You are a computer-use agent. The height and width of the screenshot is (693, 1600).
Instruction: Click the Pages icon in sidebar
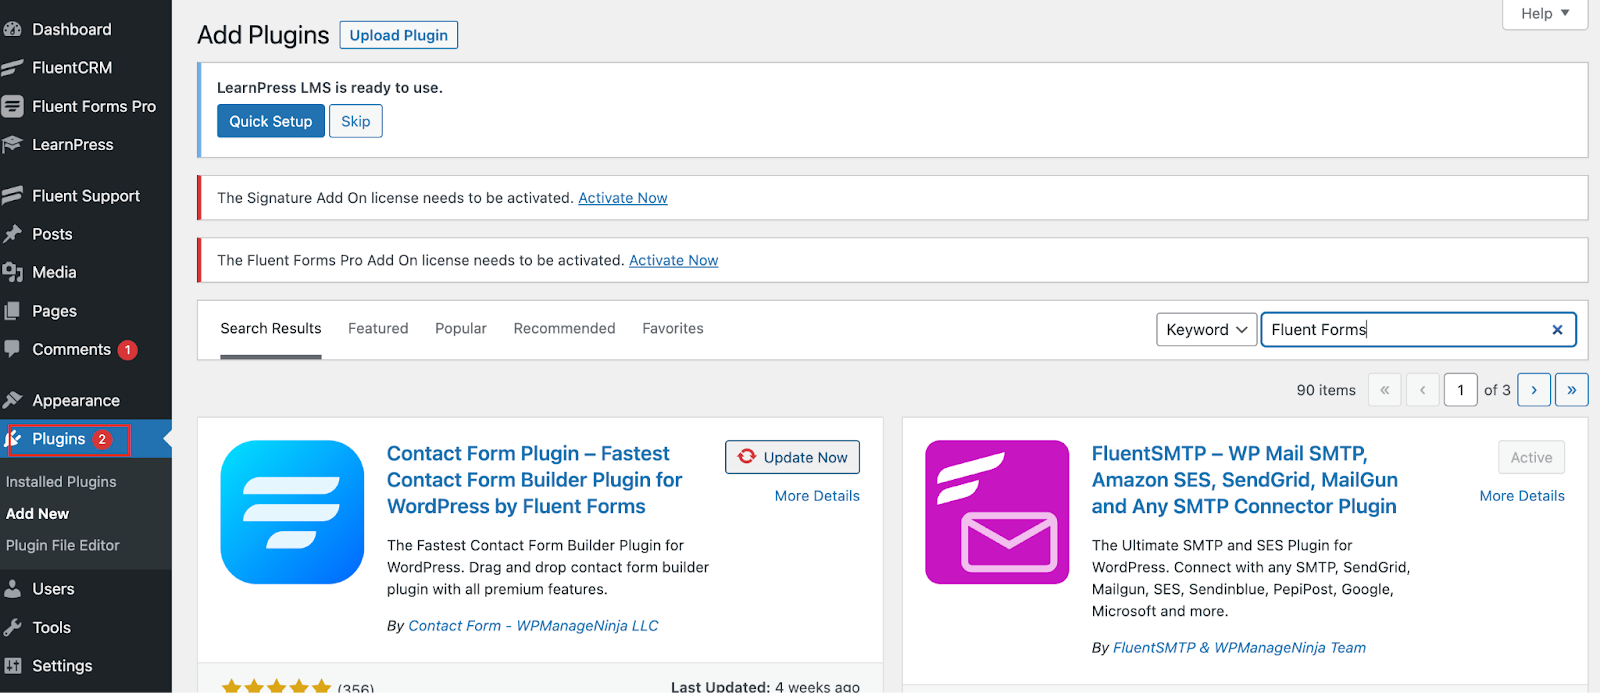pos(12,311)
